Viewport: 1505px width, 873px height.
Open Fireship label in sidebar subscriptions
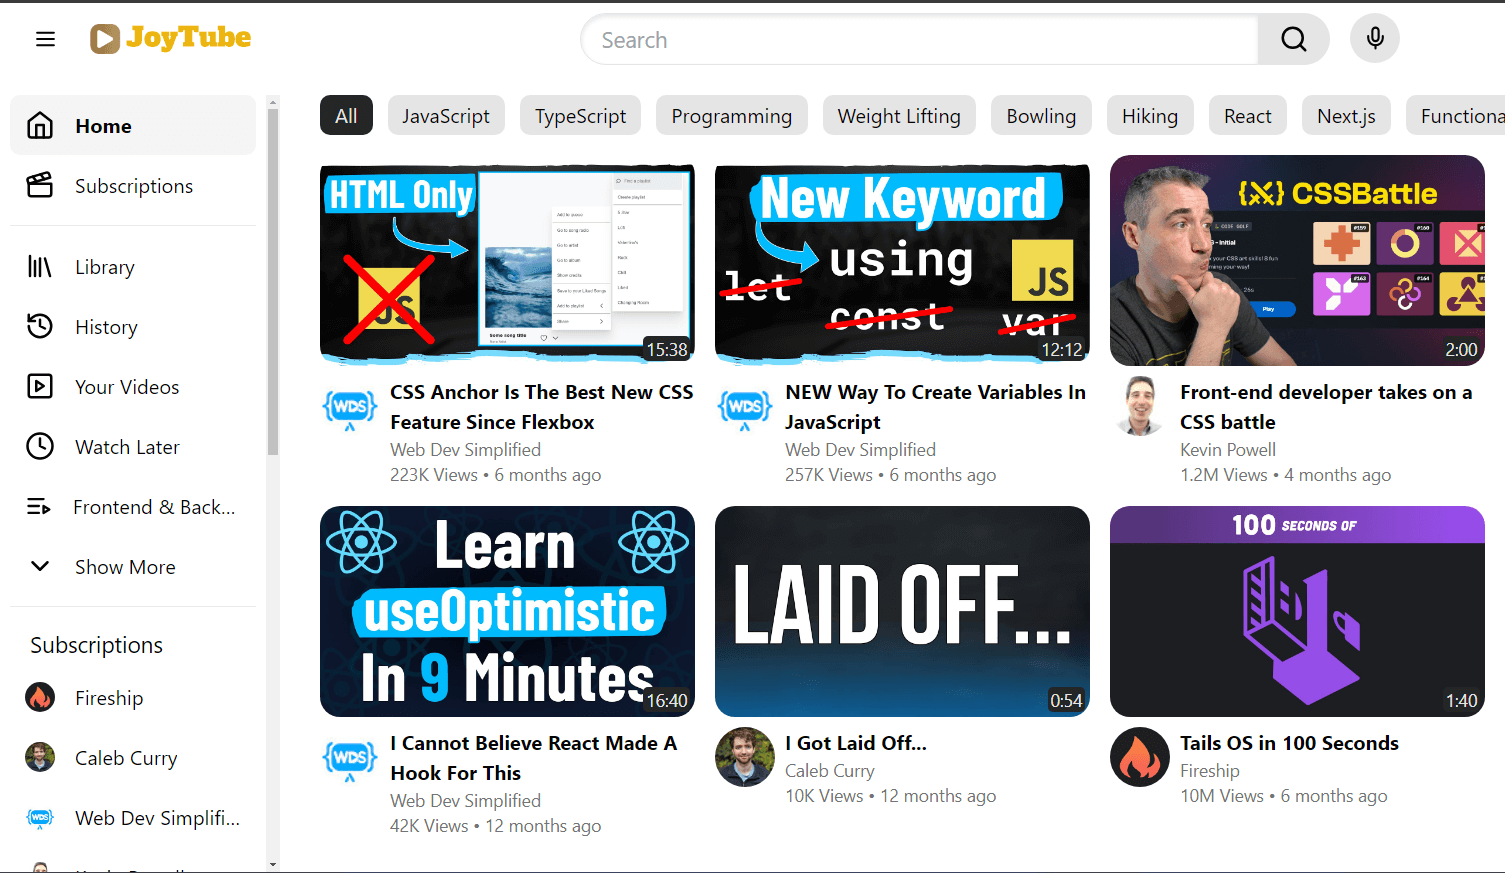tap(109, 698)
